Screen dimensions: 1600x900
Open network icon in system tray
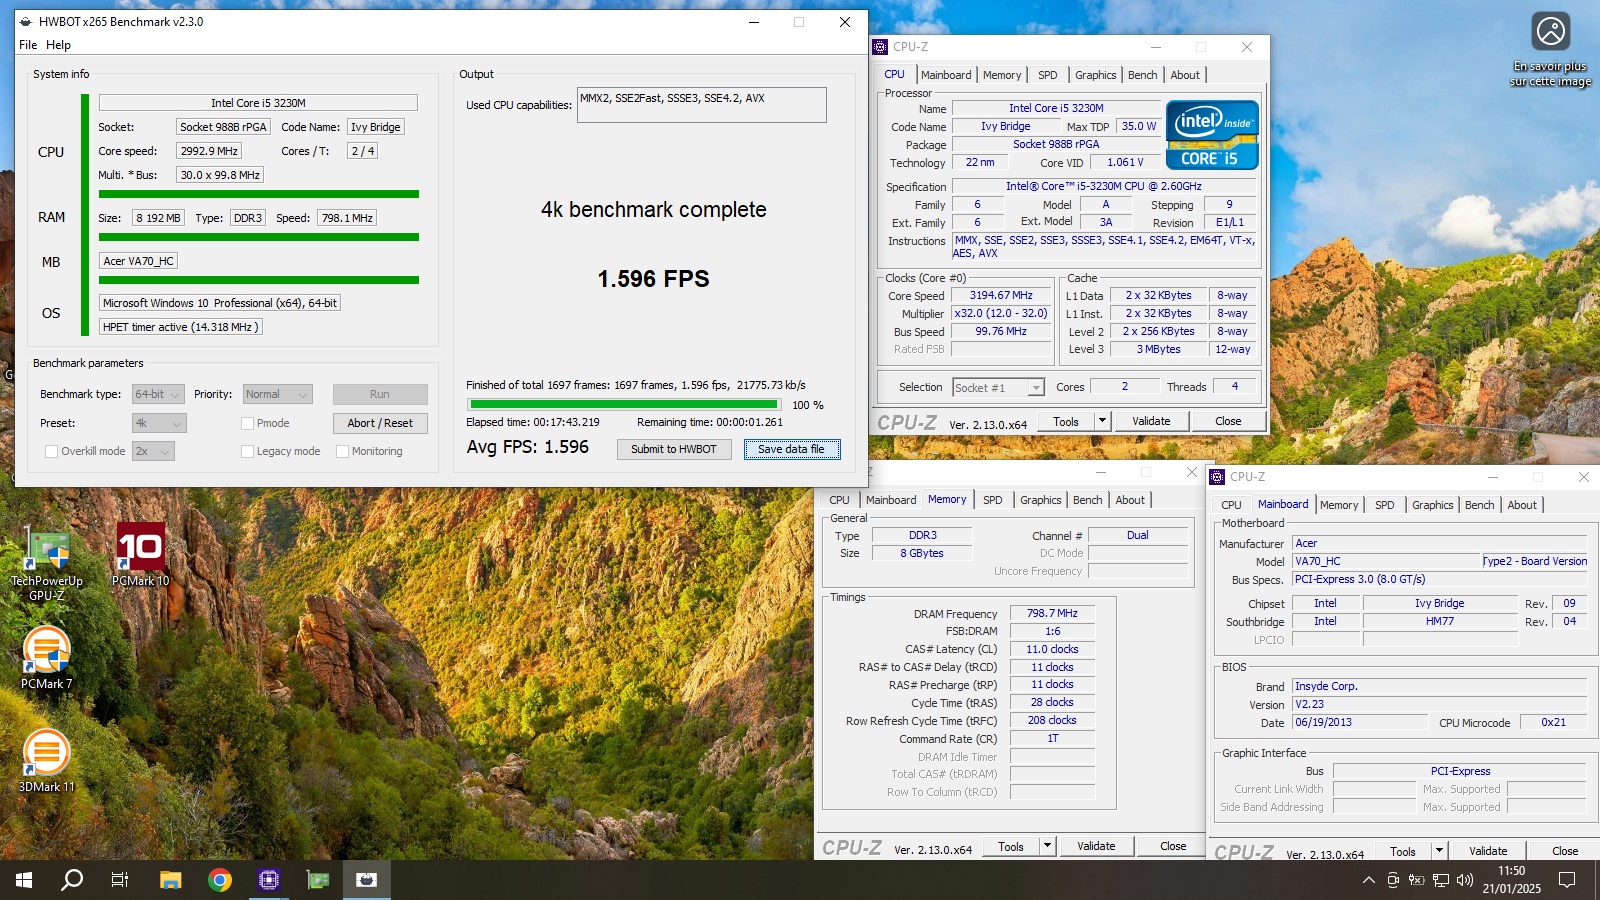(1441, 880)
